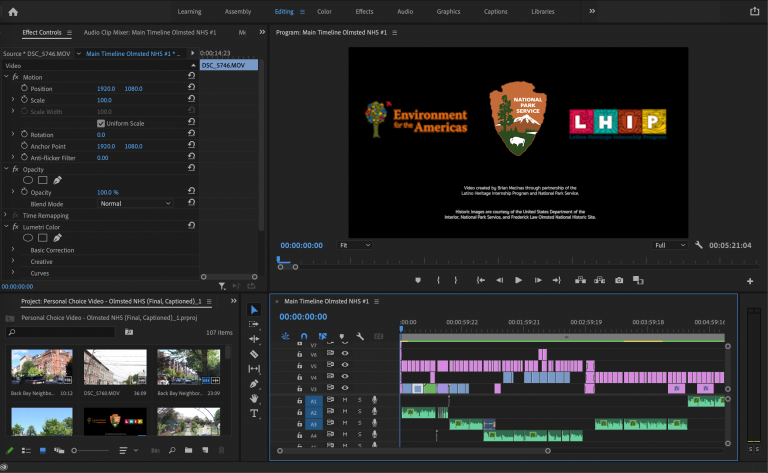Hide track V4 with its eye icon
Viewport: 768px width, 473px height.
point(345,377)
